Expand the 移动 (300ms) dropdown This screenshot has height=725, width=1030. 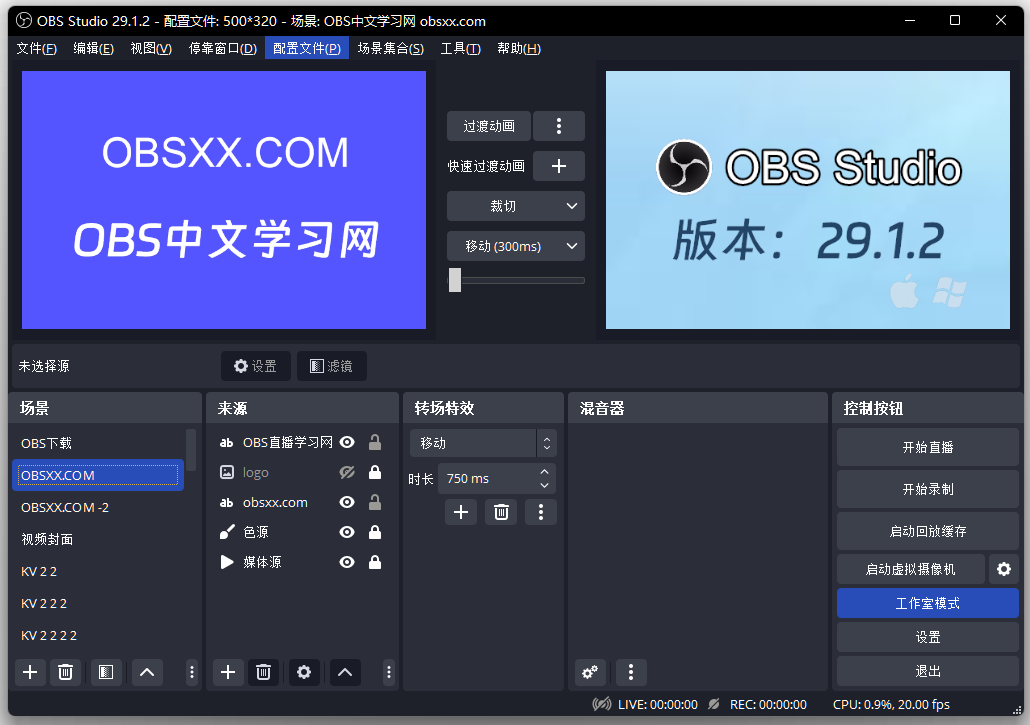(x=516, y=246)
